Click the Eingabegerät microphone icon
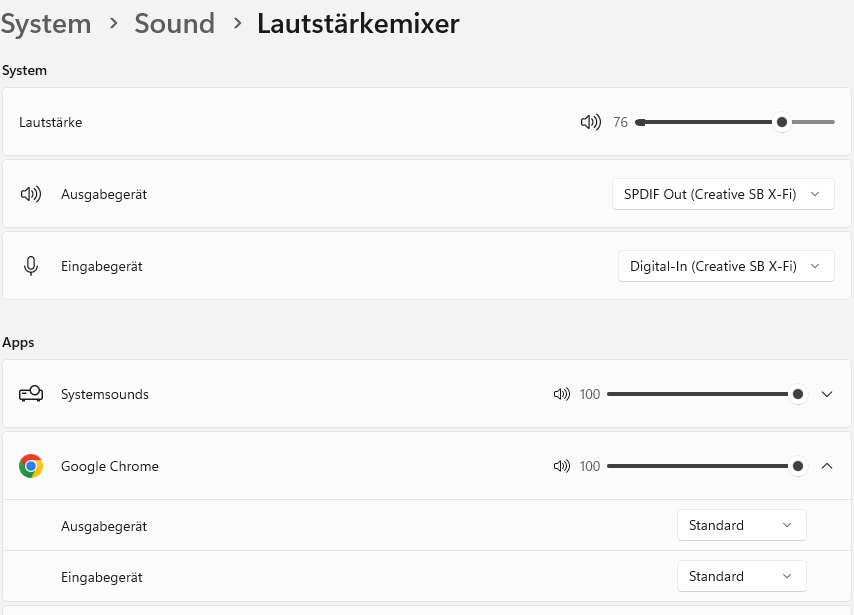 (31, 266)
